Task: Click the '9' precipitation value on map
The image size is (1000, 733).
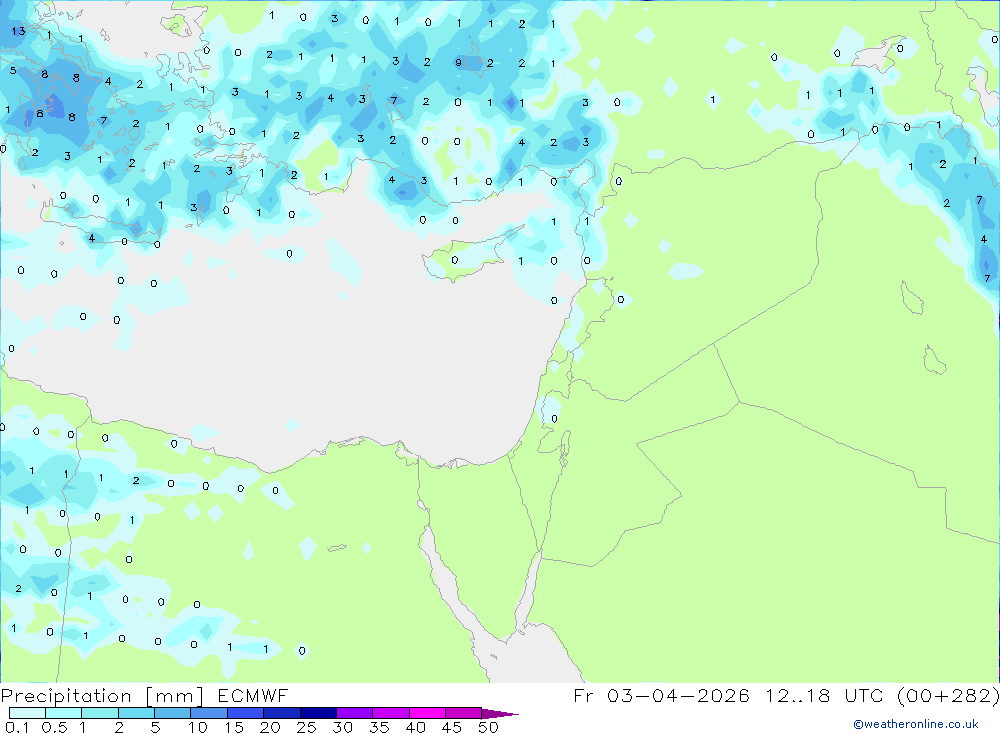Action: pos(458,63)
